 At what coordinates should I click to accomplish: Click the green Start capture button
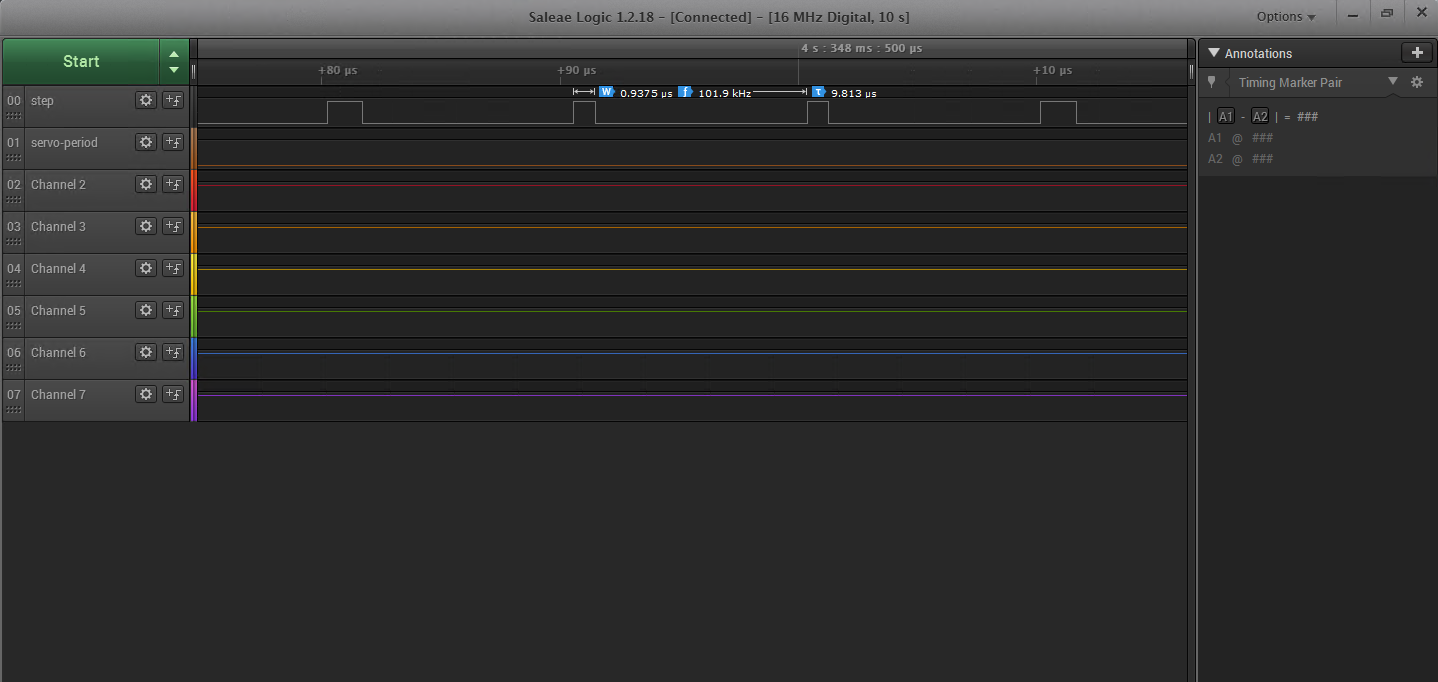[x=81, y=61]
